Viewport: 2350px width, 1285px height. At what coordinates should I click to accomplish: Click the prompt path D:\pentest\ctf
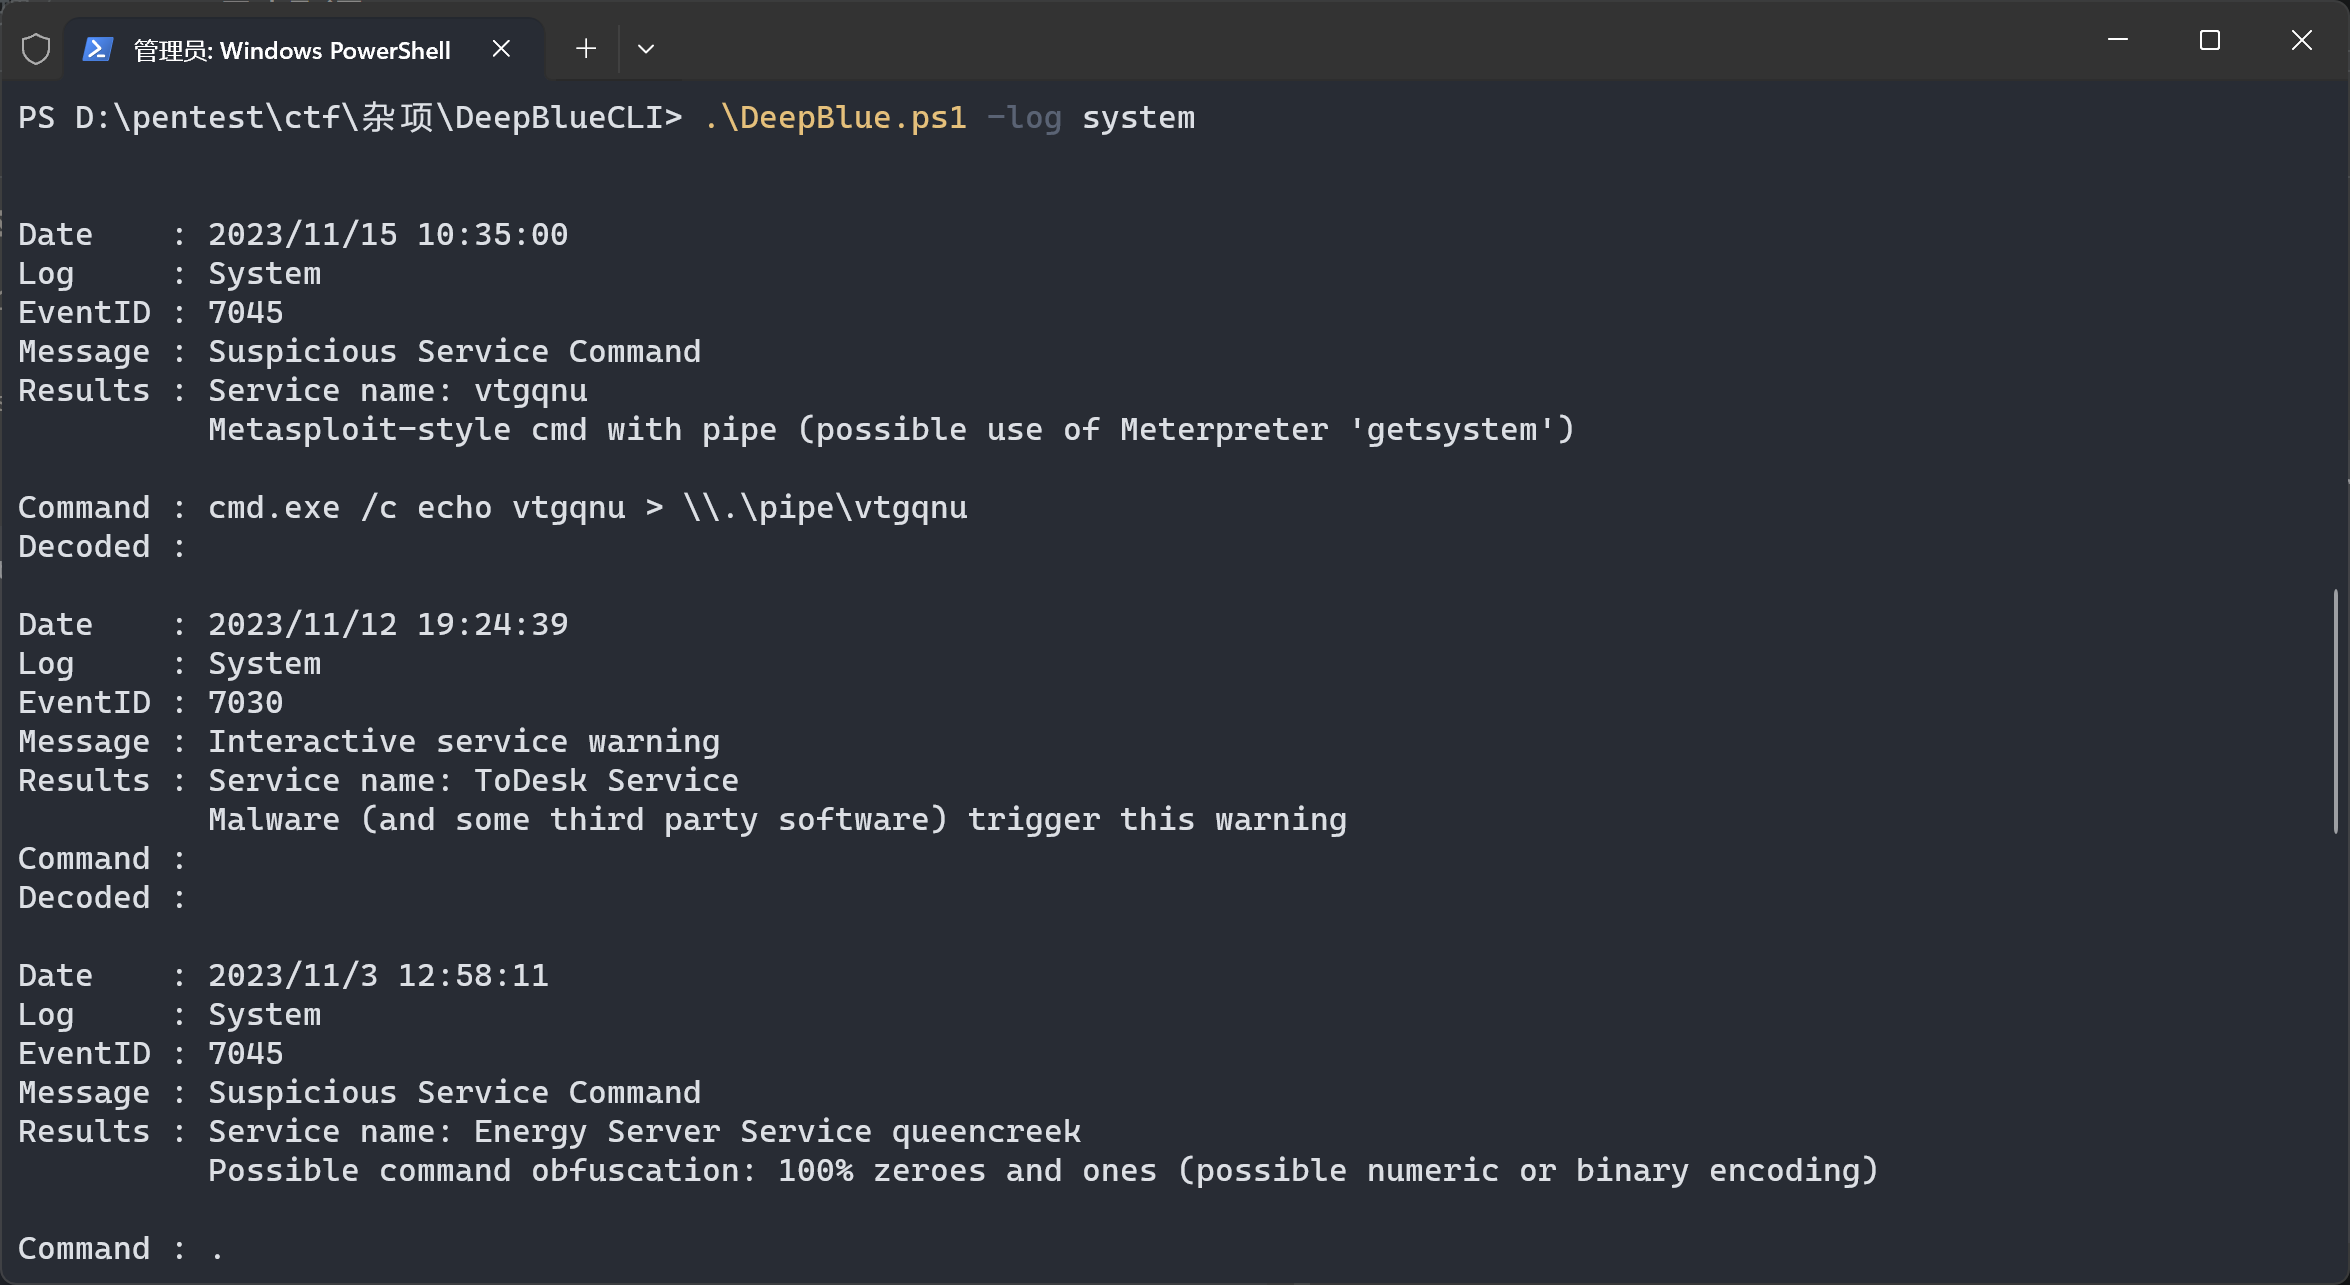pyautogui.click(x=208, y=118)
